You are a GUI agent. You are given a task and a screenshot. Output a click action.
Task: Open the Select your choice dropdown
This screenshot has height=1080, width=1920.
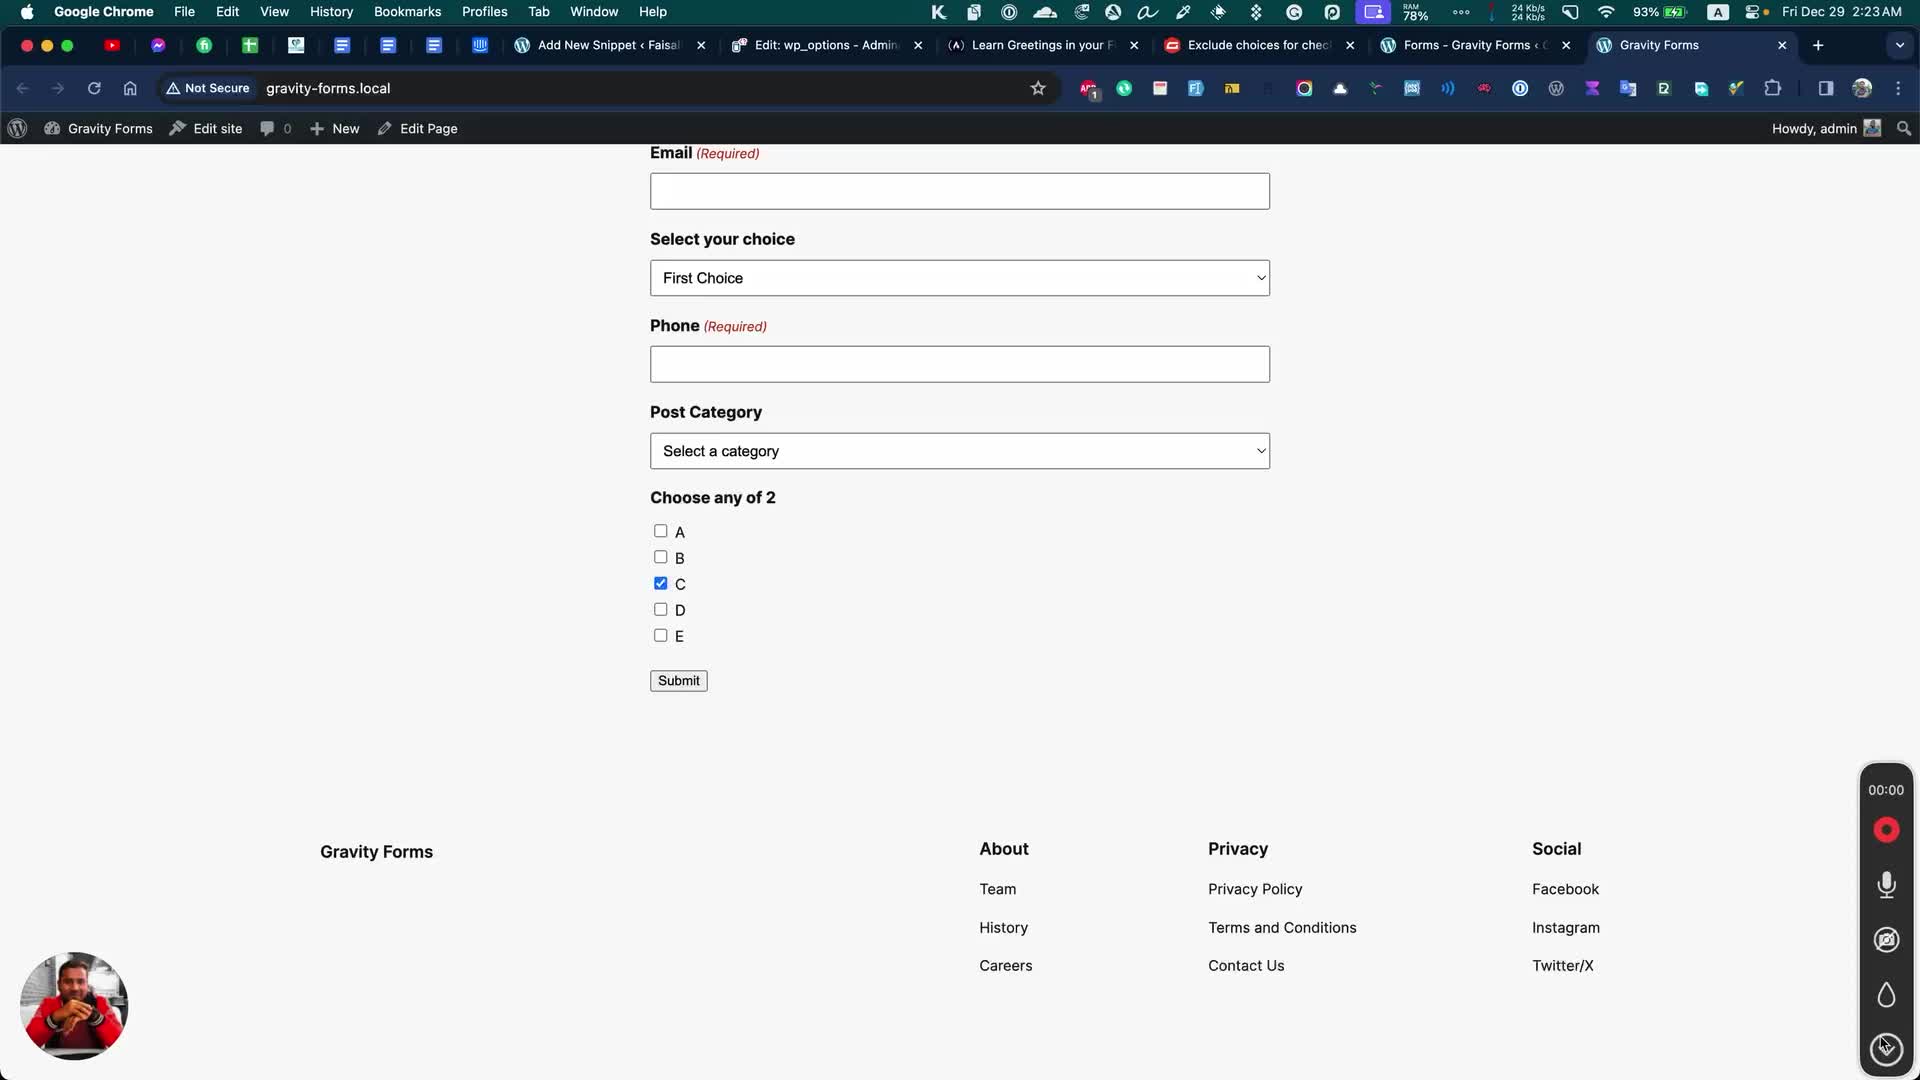(x=959, y=278)
